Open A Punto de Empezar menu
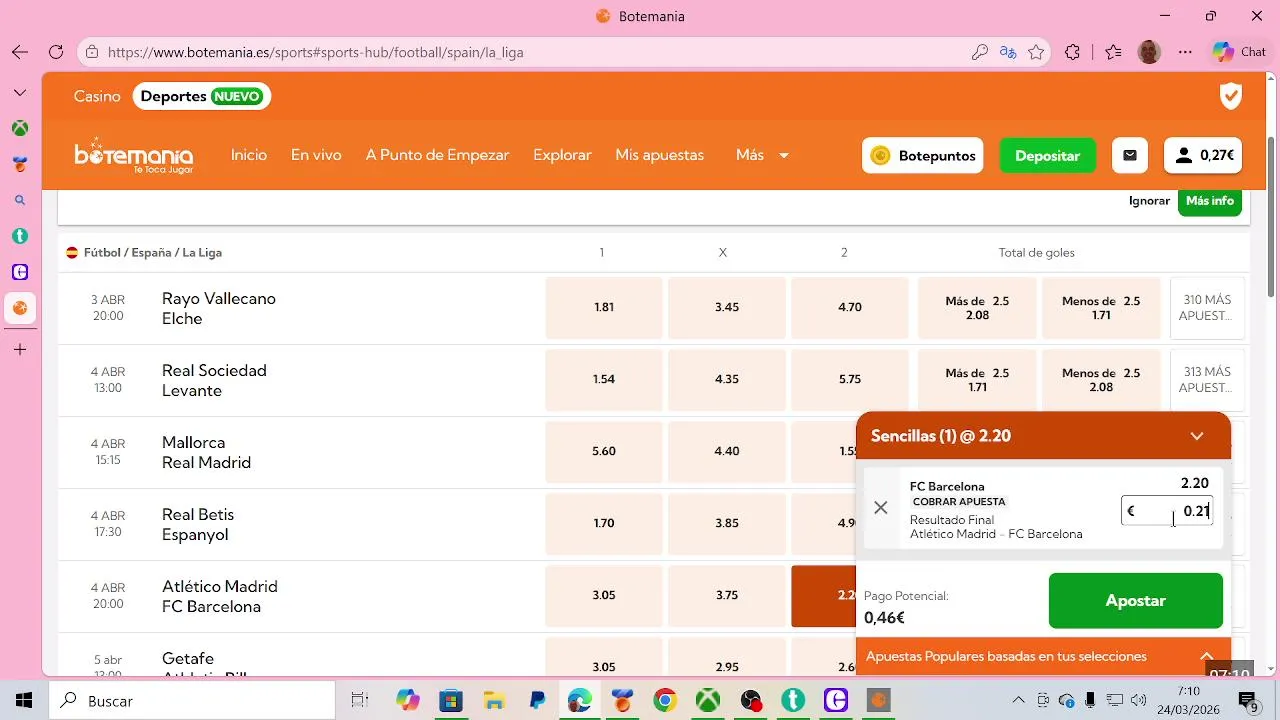This screenshot has width=1280, height=720. (437, 155)
